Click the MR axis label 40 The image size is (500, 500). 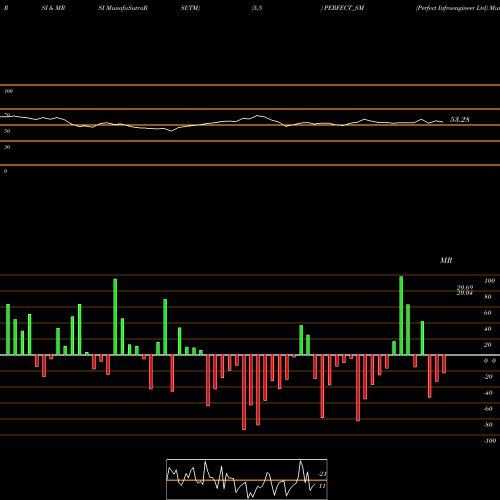click(x=488, y=329)
